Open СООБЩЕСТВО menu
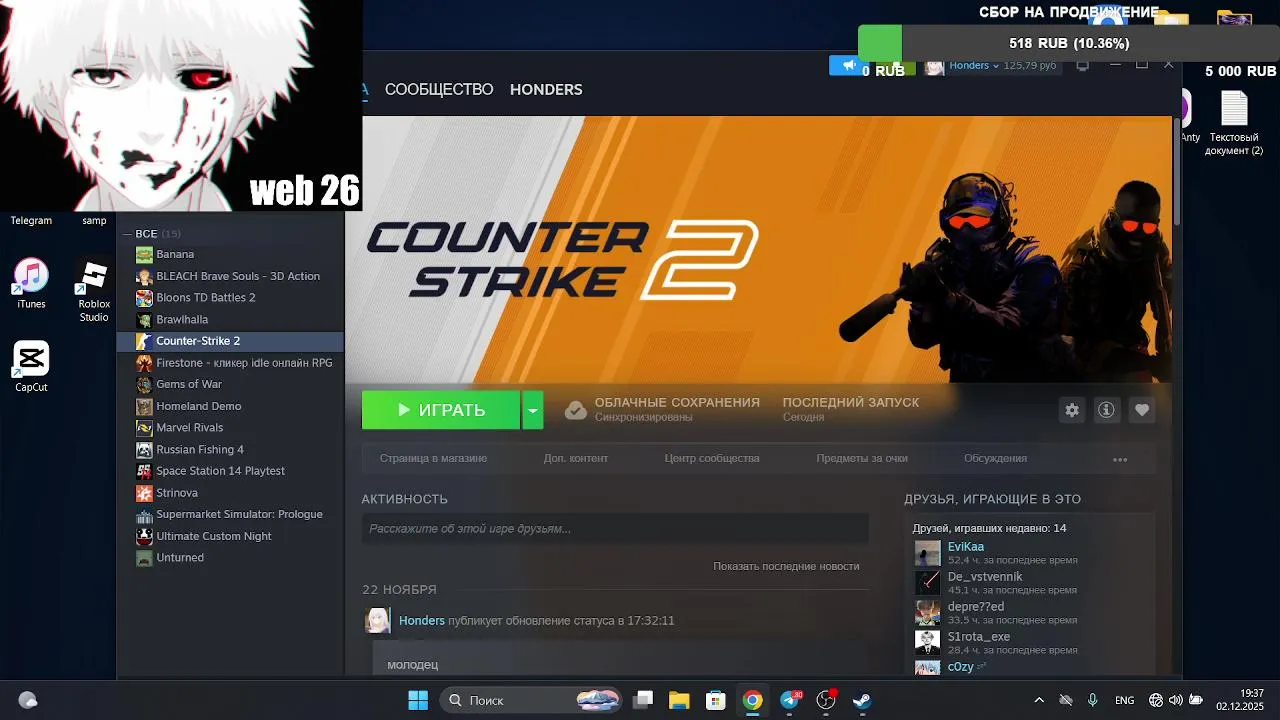 (x=439, y=89)
